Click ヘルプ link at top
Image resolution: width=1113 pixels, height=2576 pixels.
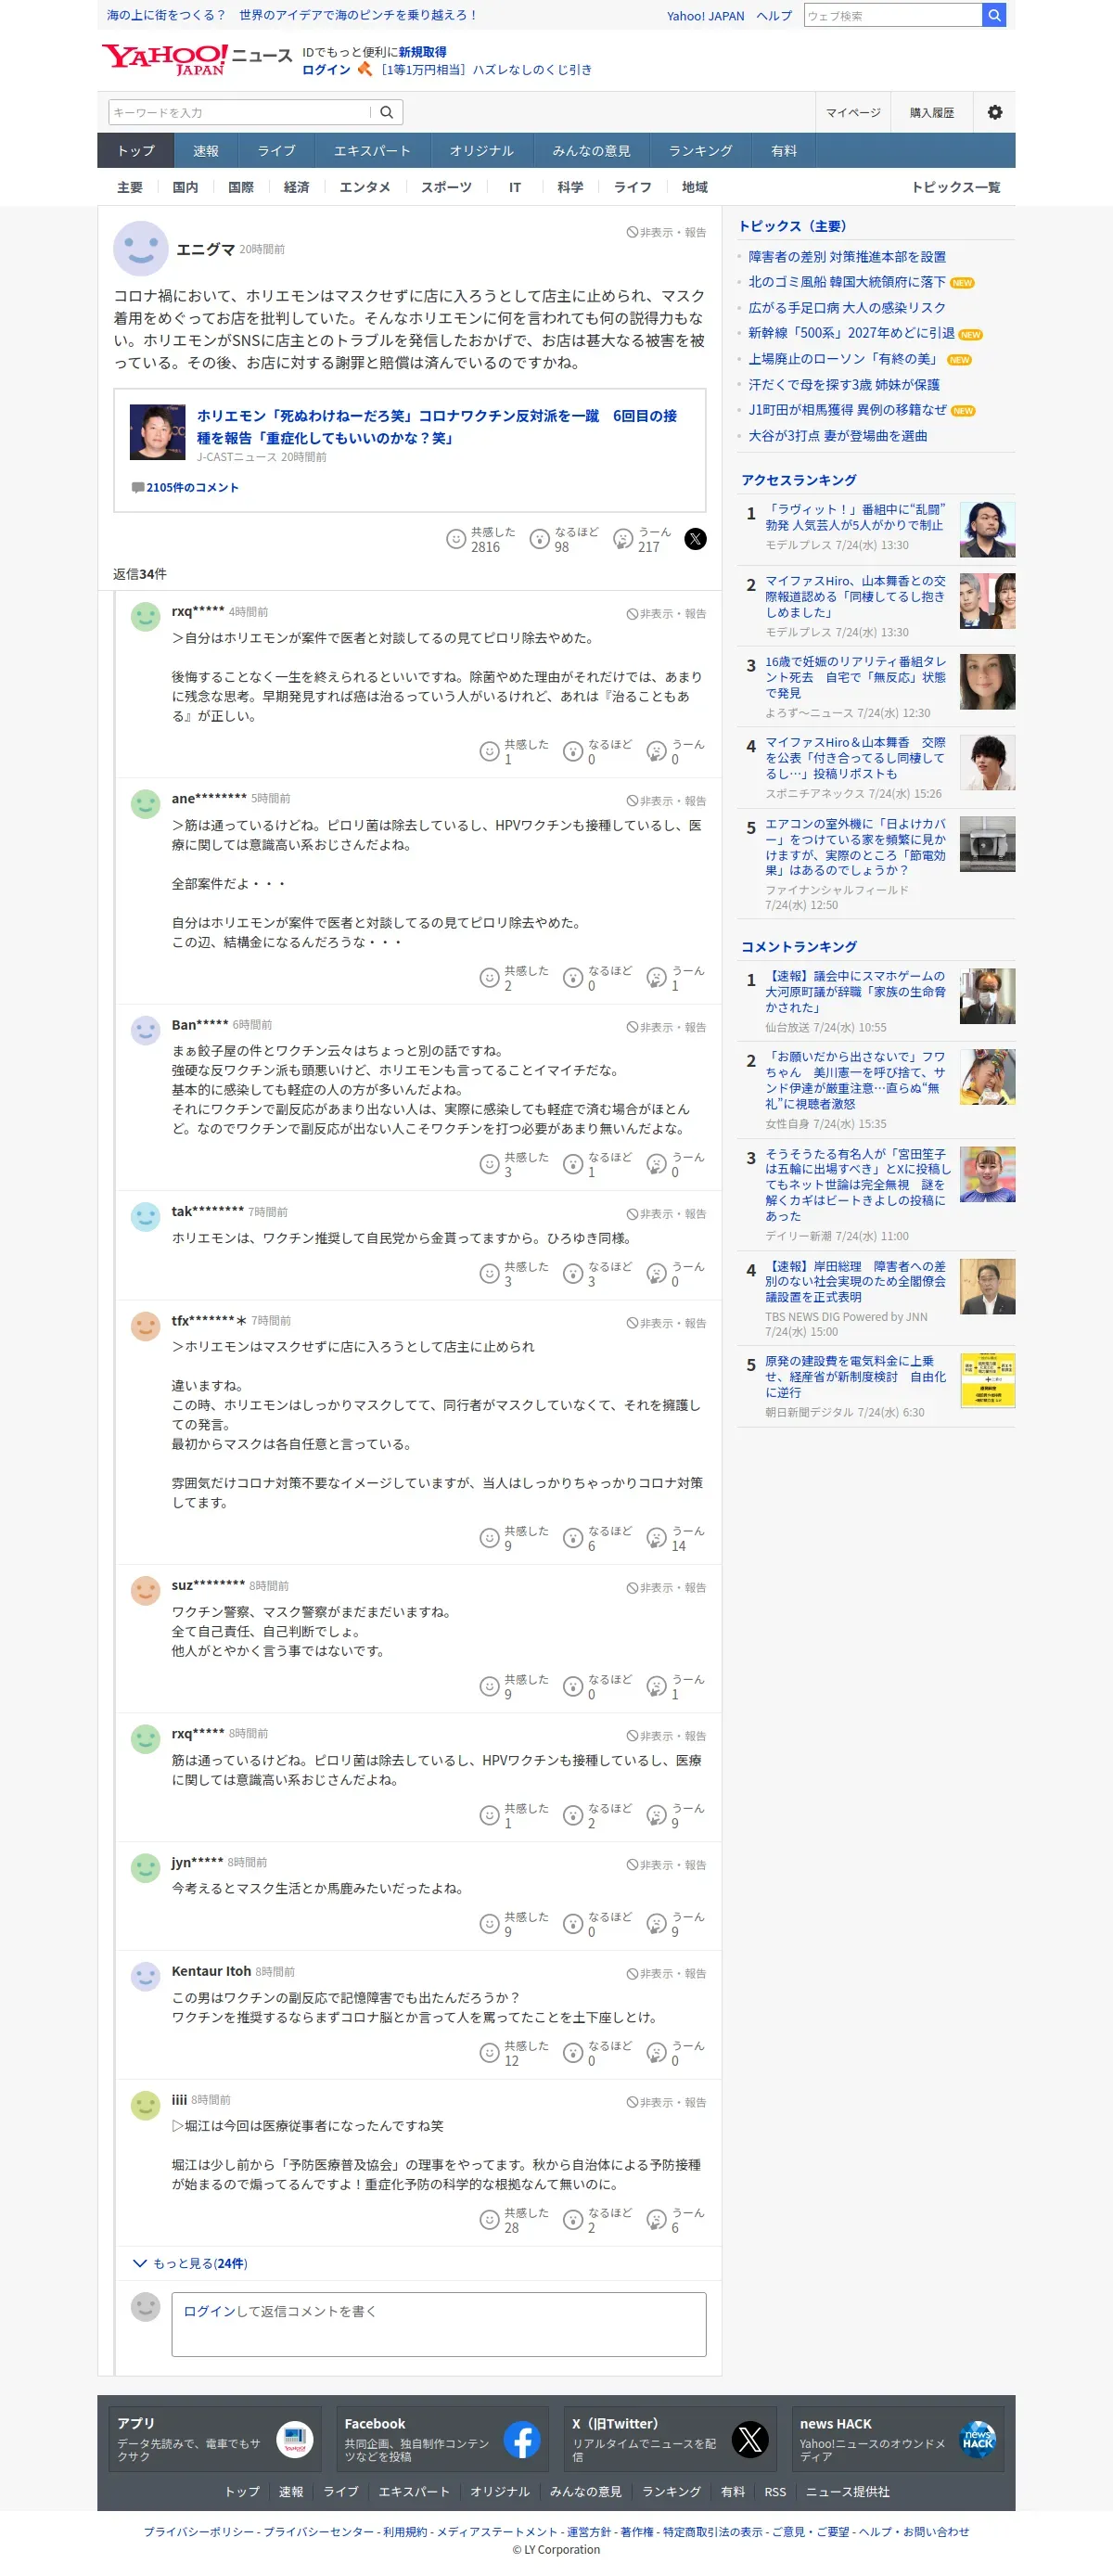773,16
